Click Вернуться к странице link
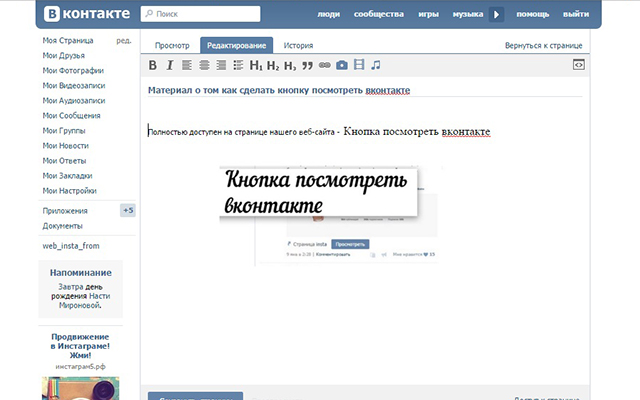640x400 pixels. click(543, 45)
